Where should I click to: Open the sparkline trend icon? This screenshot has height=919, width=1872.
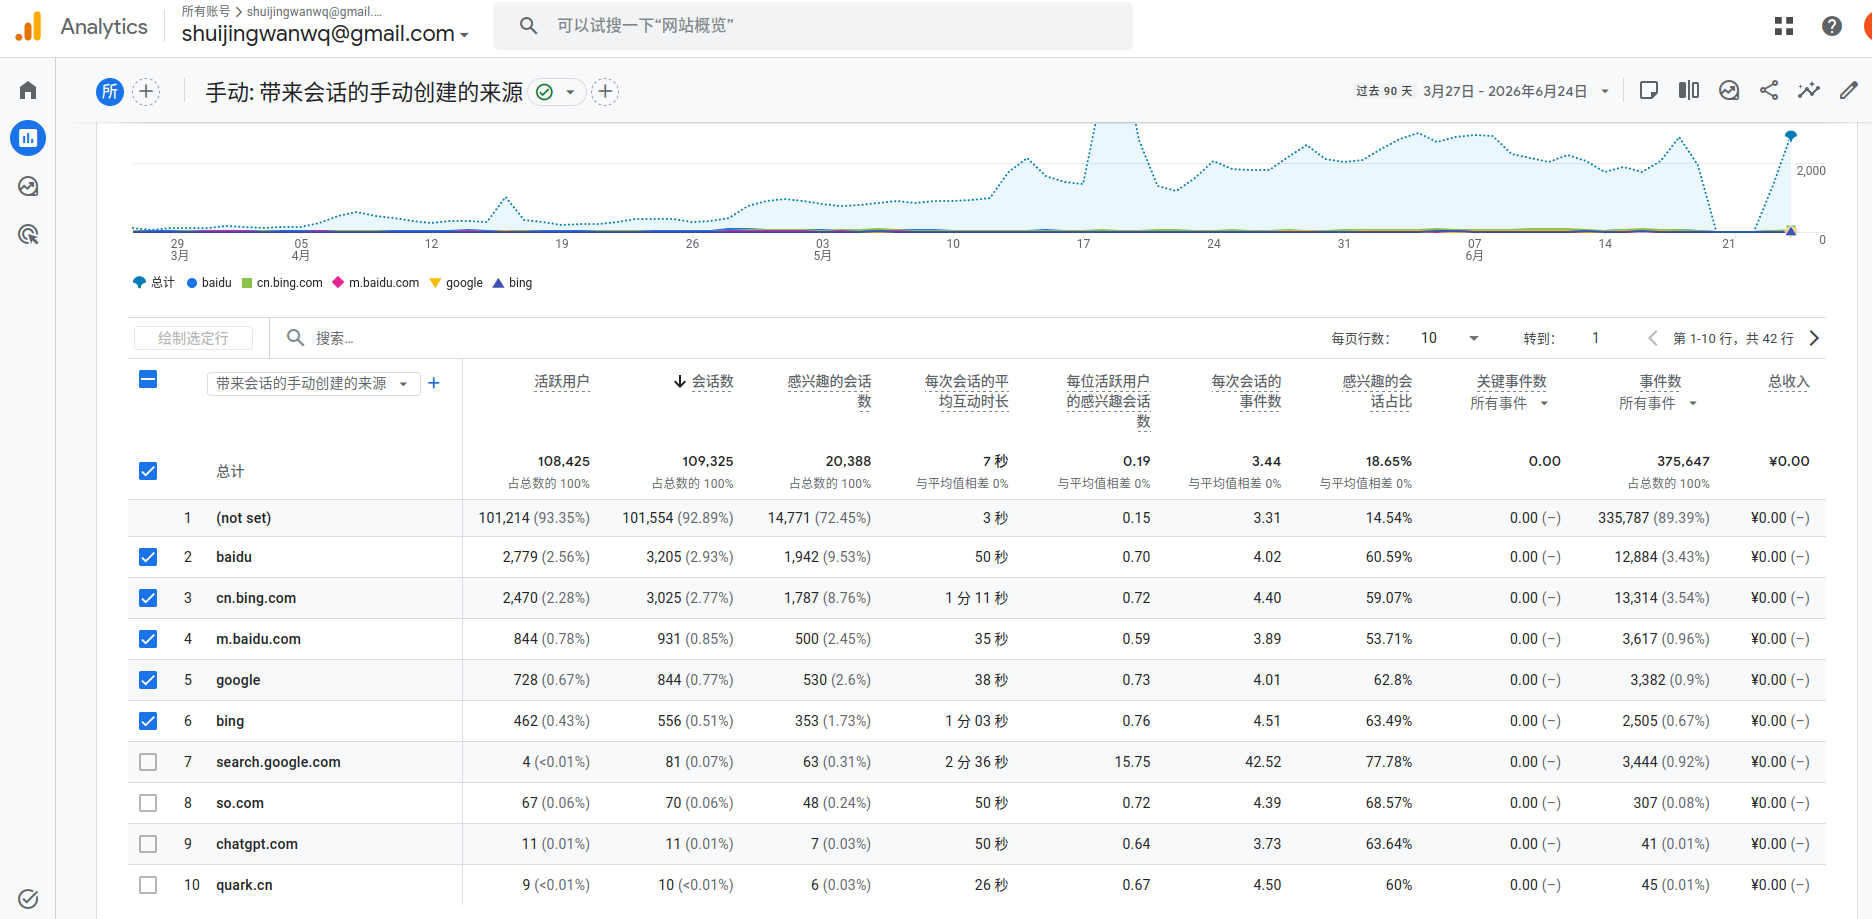[x=1809, y=91]
